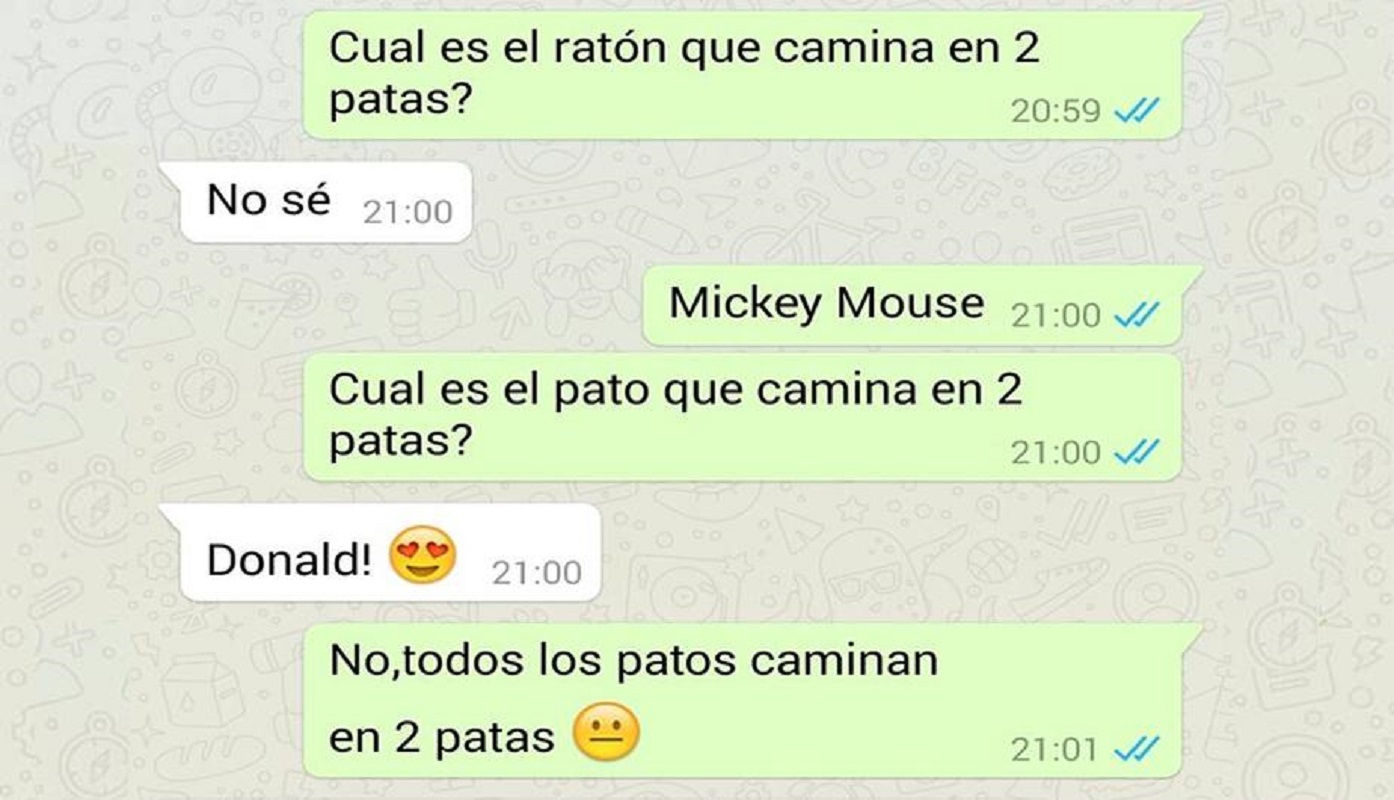This screenshot has height=800, width=1394.
Task: Select the 'No sé' reply bubble
Action: pos(315,201)
